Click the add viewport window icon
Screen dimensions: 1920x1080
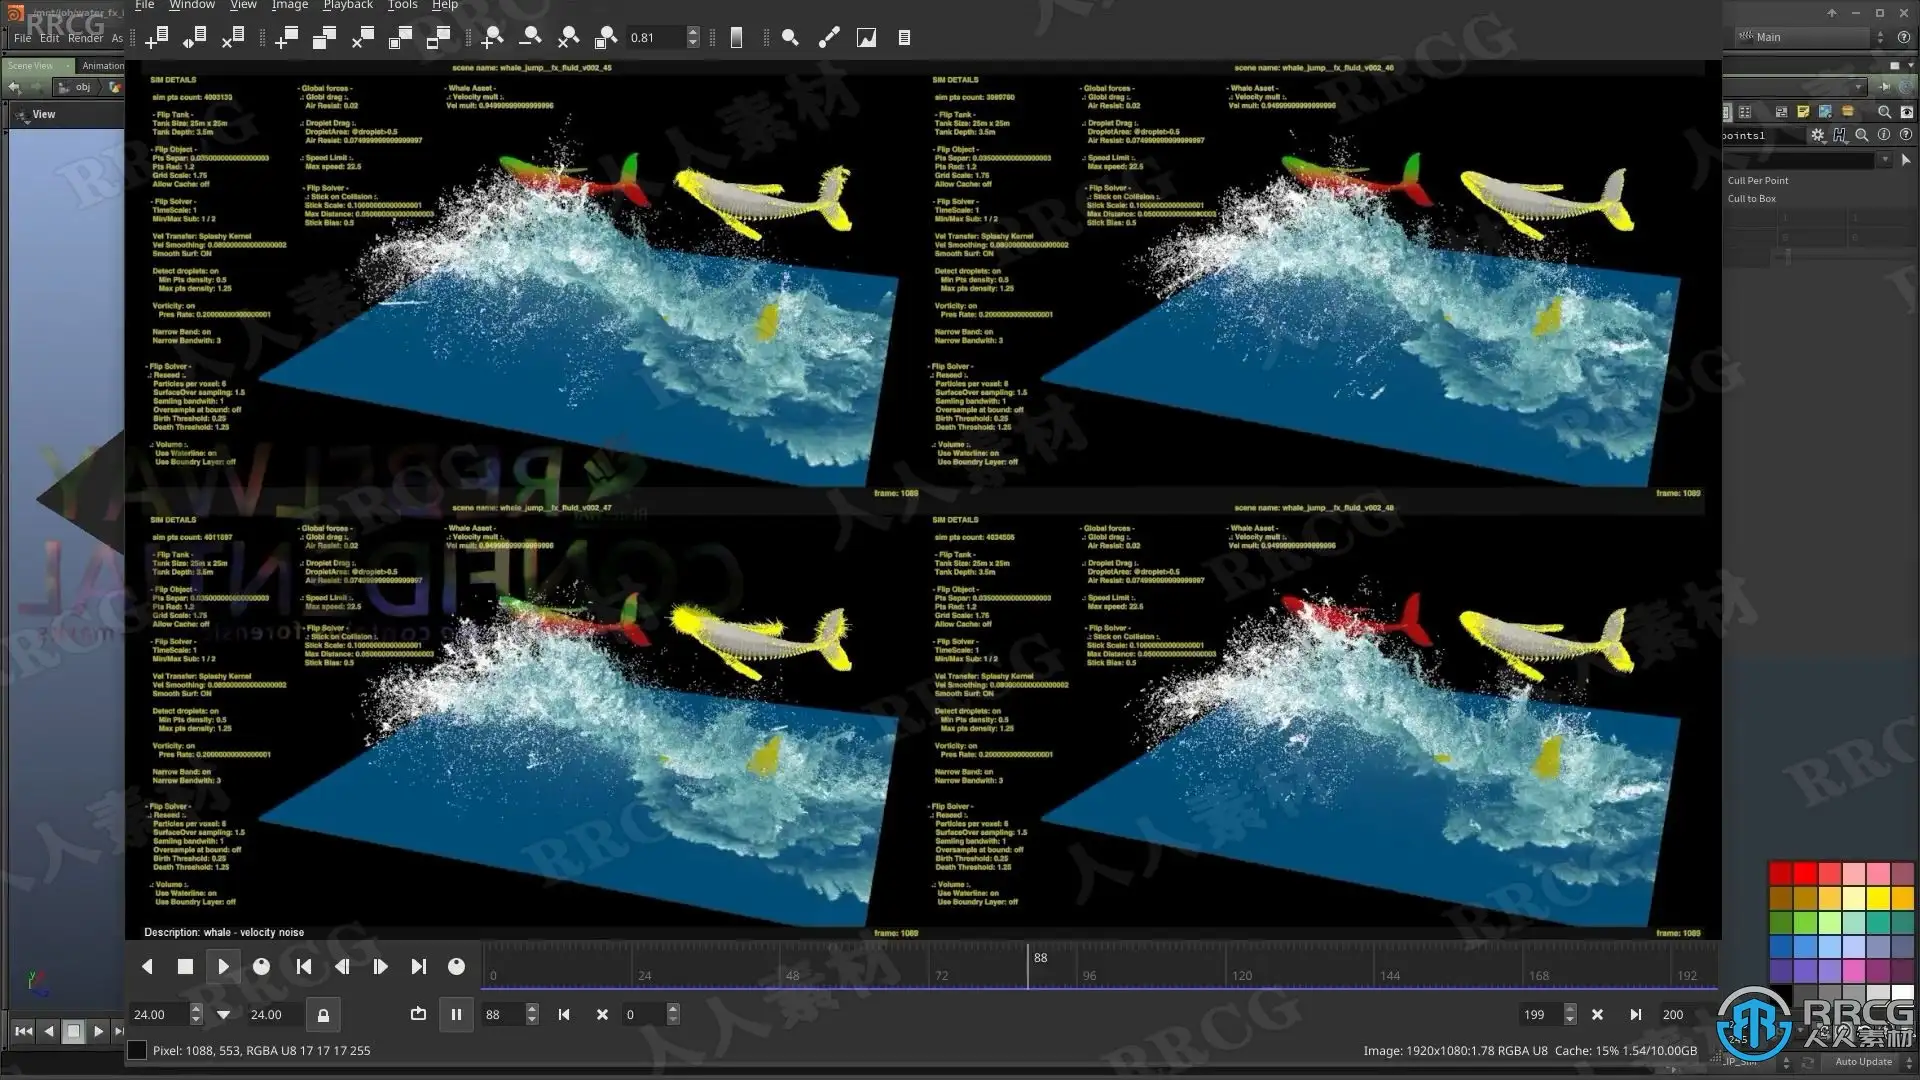[x=286, y=38]
